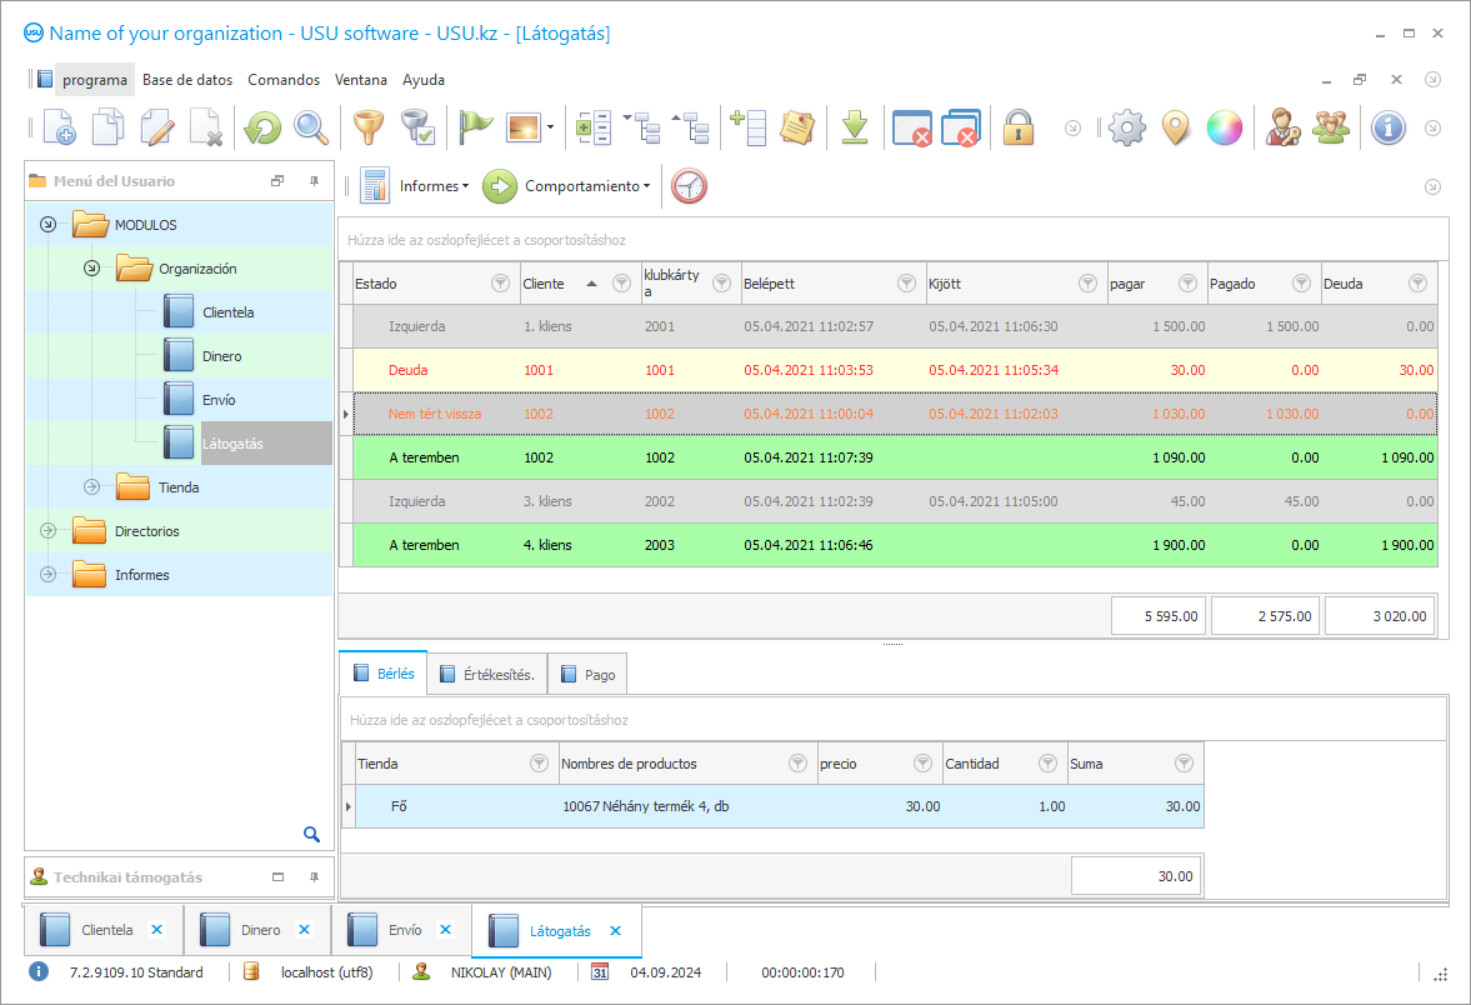Open the Informes dropdown
The height and width of the screenshot is (1005, 1471).
[x=433, y=186]
